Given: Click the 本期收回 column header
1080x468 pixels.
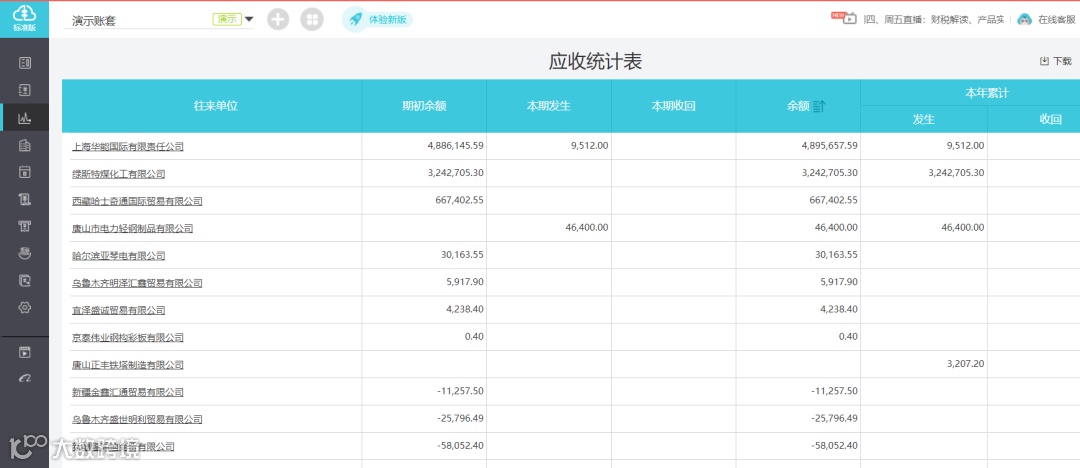Looking at the screenshot, I should (674, 106).
